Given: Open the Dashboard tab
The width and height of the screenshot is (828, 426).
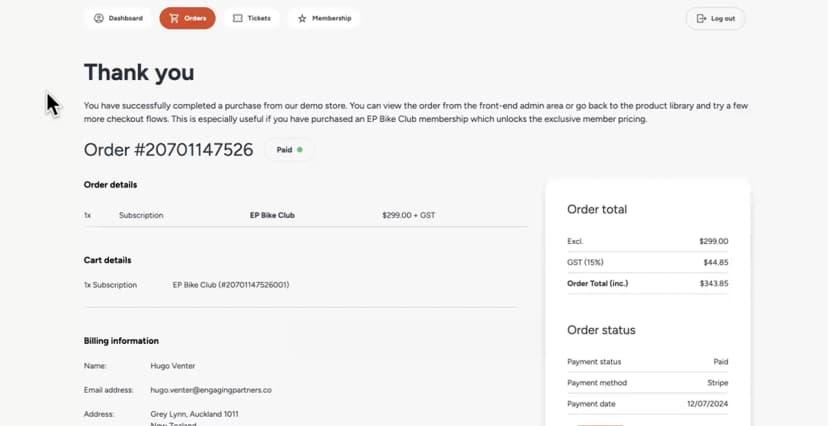Looking at the screenshot, I should pyautogui.click(x=118, y=18).
